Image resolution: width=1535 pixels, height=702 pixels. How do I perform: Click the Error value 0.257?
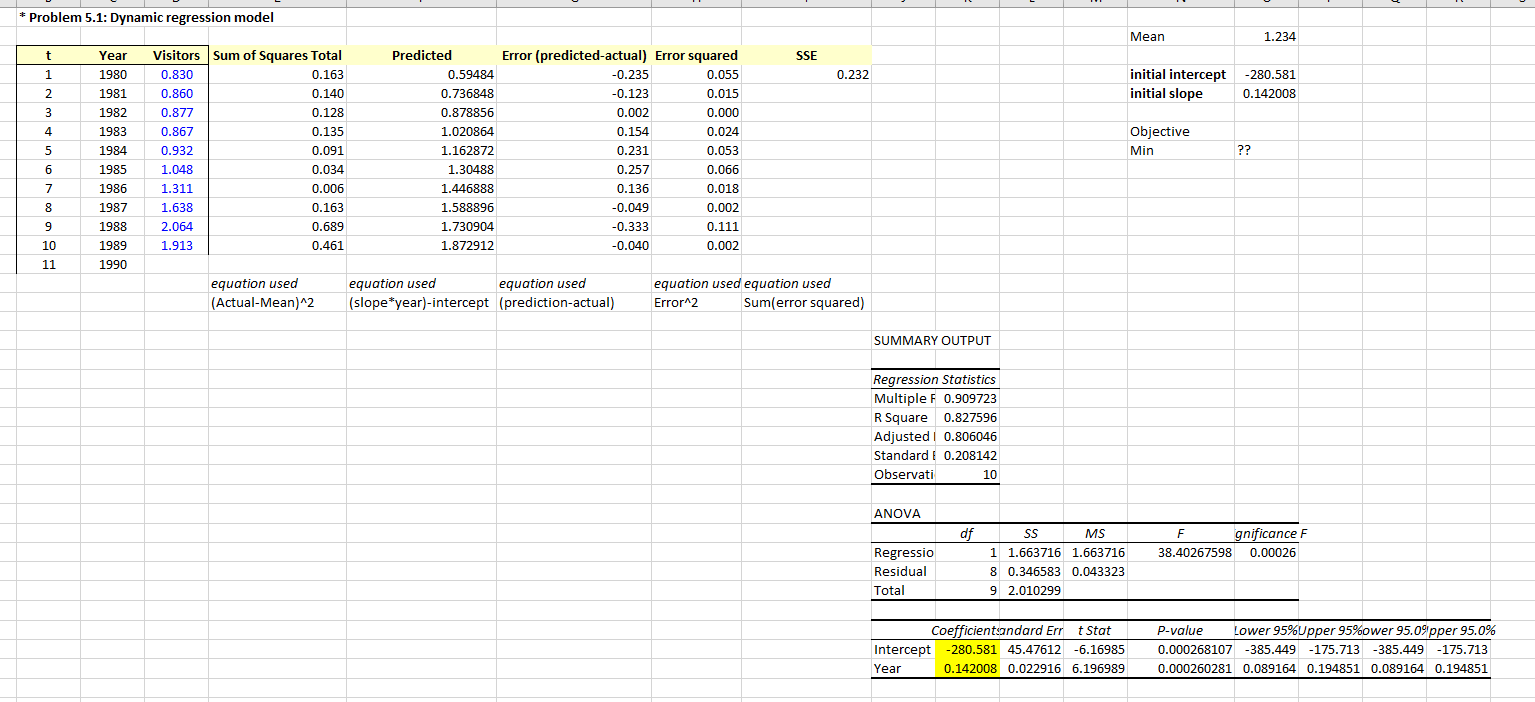(633, 170)
